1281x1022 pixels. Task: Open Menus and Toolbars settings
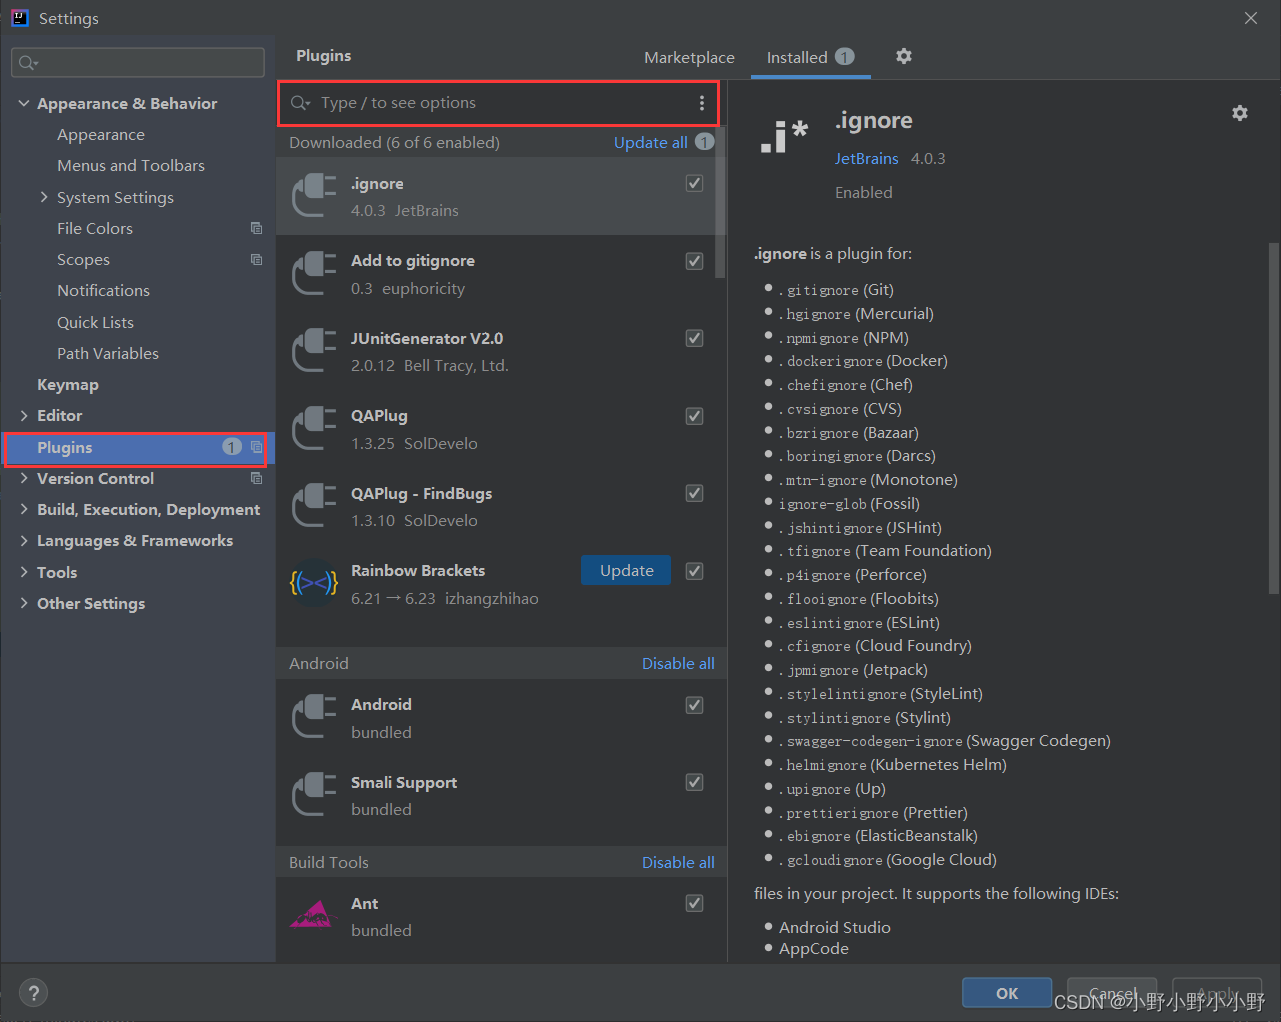tap(131, 165)
